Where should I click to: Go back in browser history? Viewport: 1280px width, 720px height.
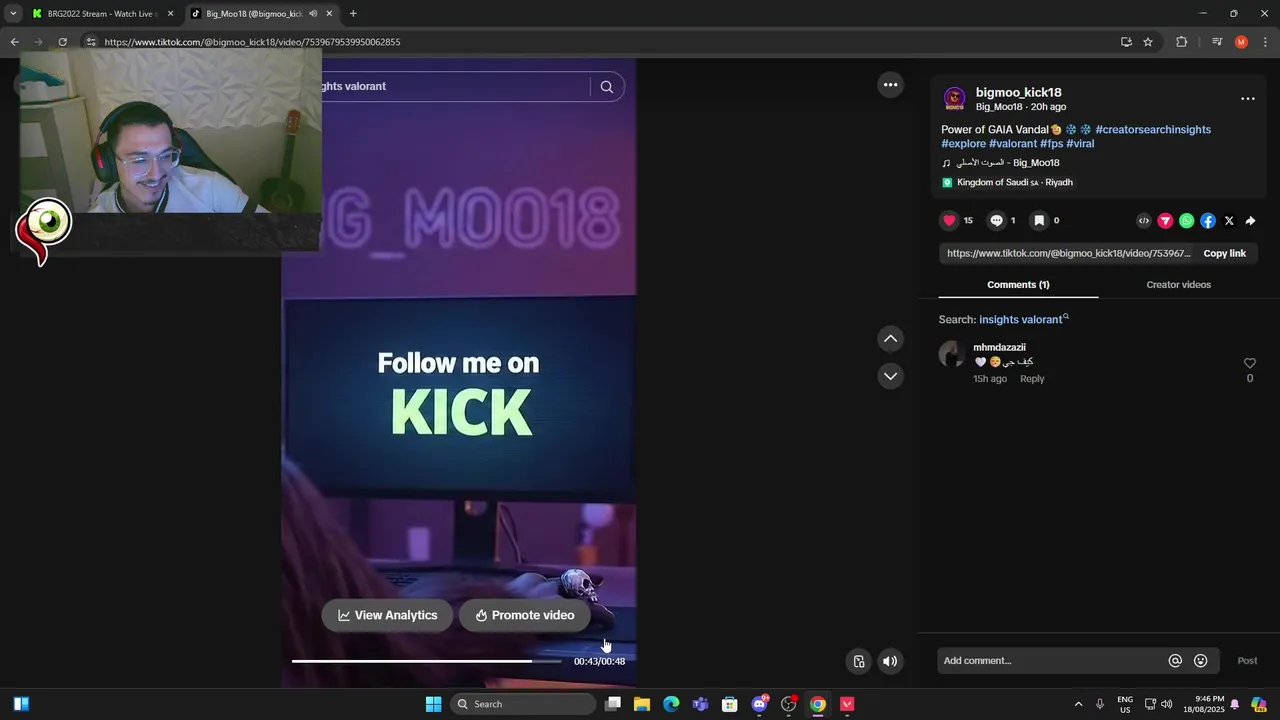coord(14,42)
